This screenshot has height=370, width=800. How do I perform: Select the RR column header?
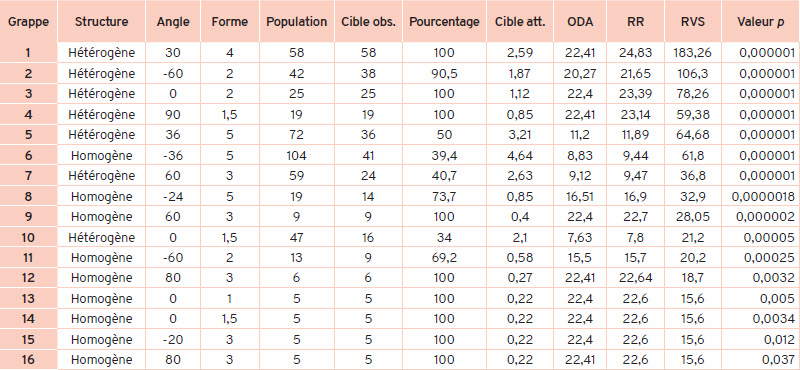(x=635, y=22)
